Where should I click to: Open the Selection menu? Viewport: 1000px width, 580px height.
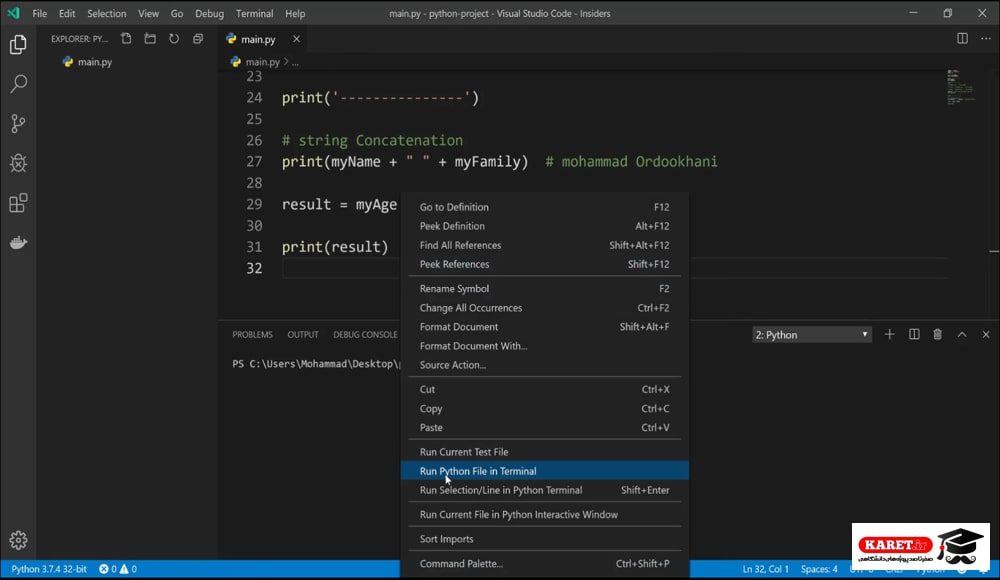(x=107, y=13)
